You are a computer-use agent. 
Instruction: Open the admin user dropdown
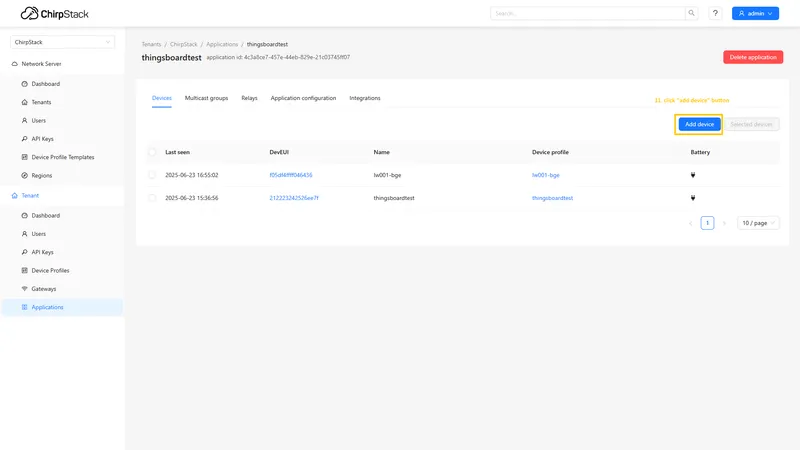click(x=755, y=13)
